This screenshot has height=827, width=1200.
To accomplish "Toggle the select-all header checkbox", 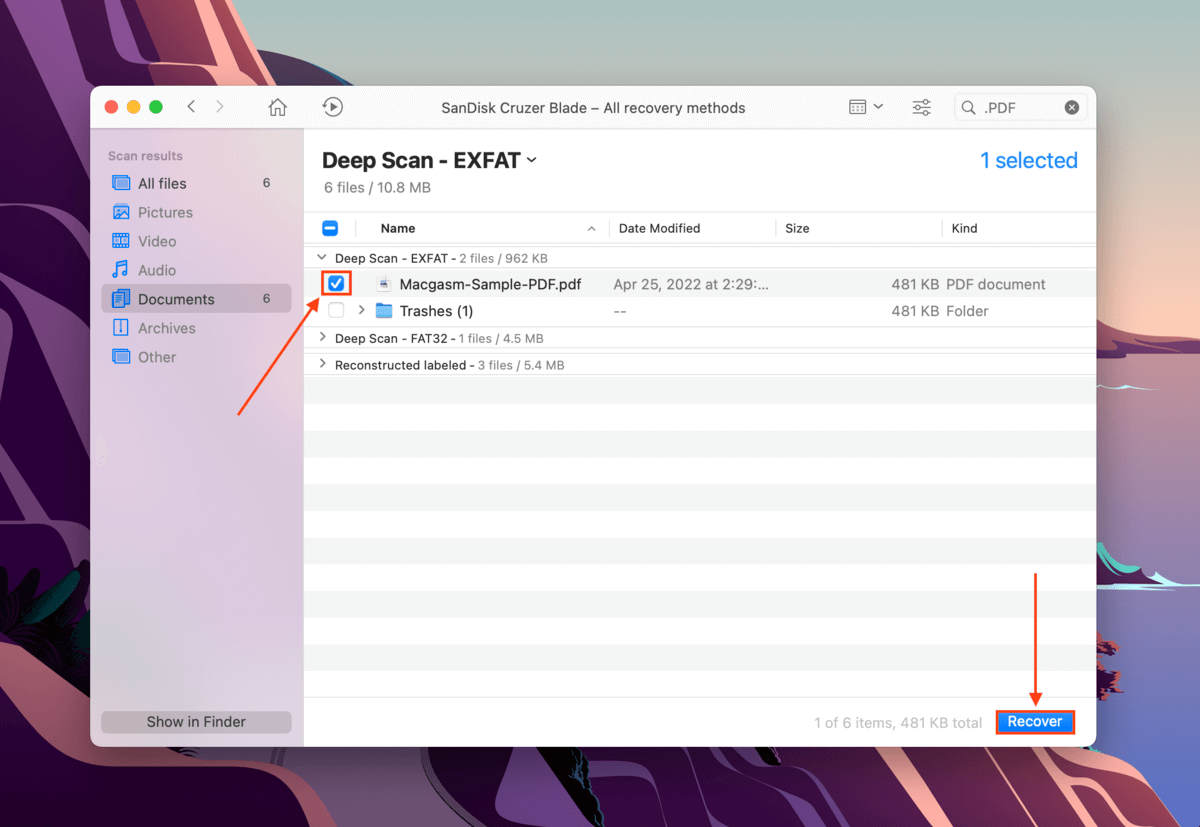I will [330, 228].
